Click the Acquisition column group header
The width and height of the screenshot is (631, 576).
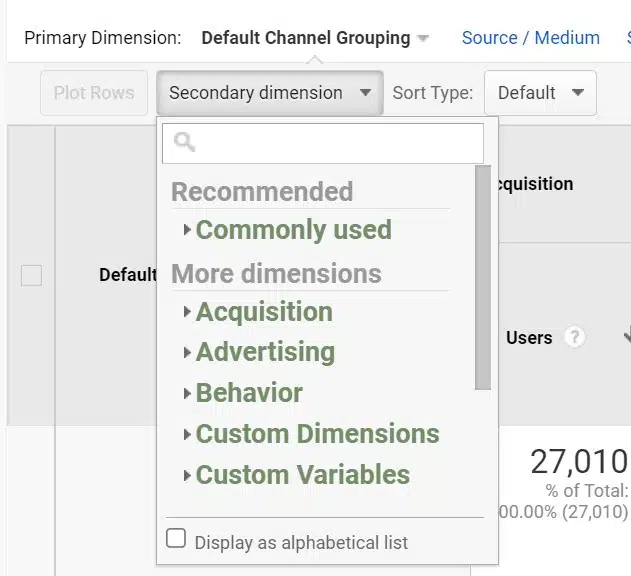tap(535, 184)
